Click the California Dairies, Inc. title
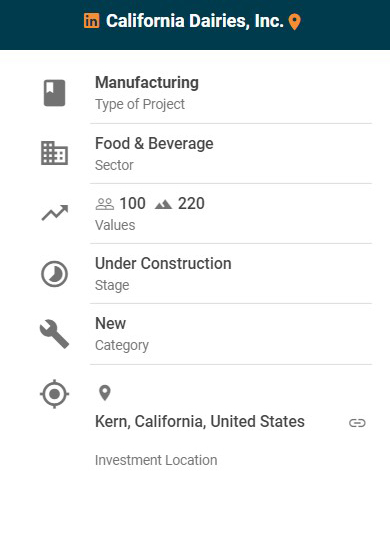Image resolution: width=390 pixels, height=560 pixels. pyautogui.click(x=195, y=21)
